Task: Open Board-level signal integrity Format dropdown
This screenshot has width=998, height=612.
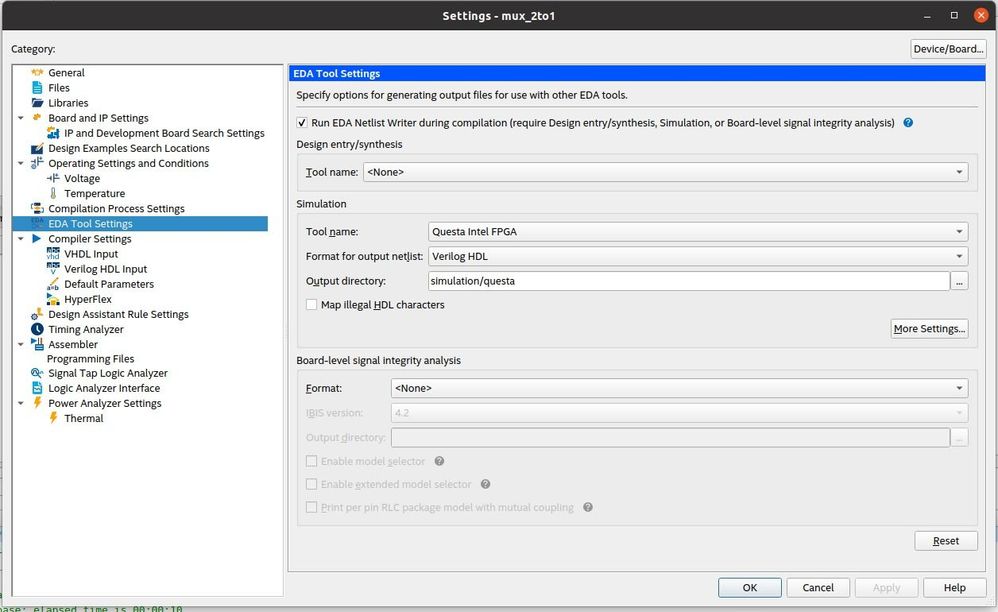Action: coord(678,388)
